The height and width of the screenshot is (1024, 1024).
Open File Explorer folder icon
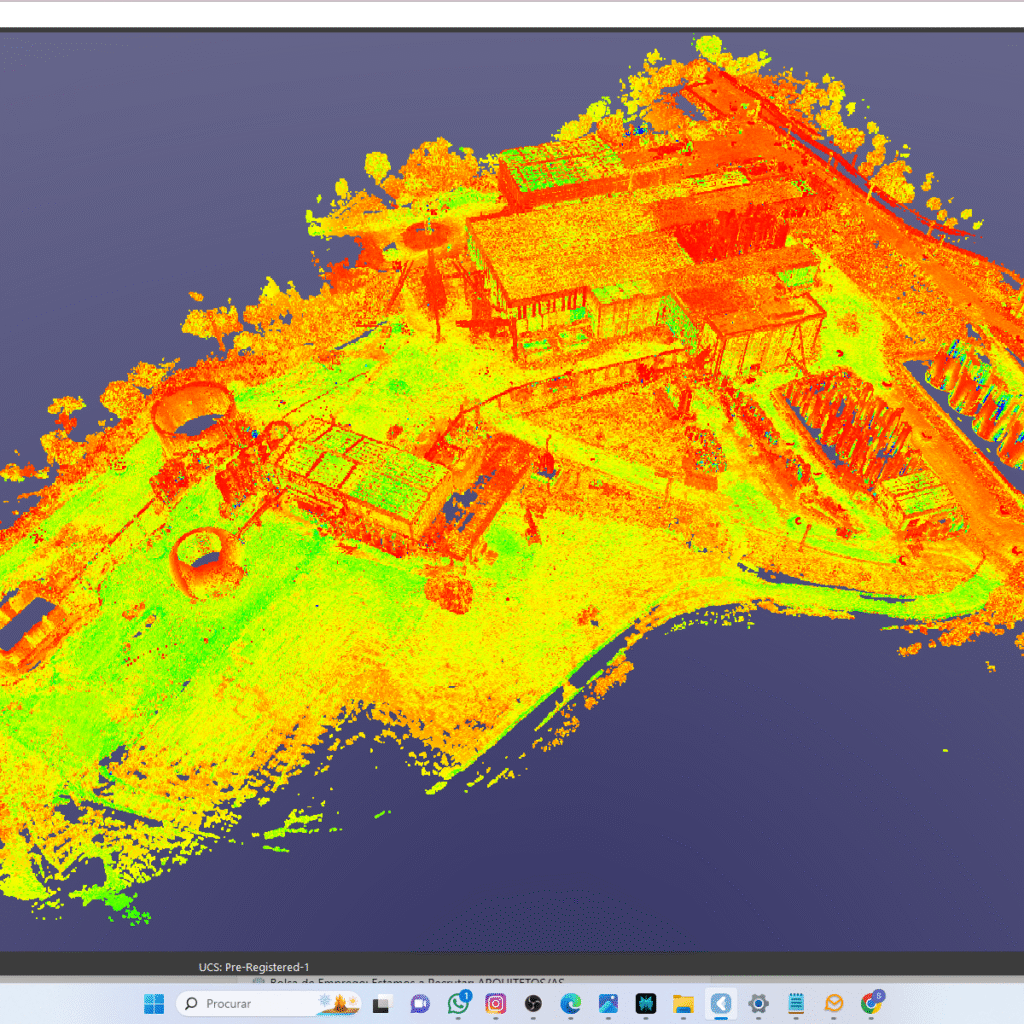683,1003
